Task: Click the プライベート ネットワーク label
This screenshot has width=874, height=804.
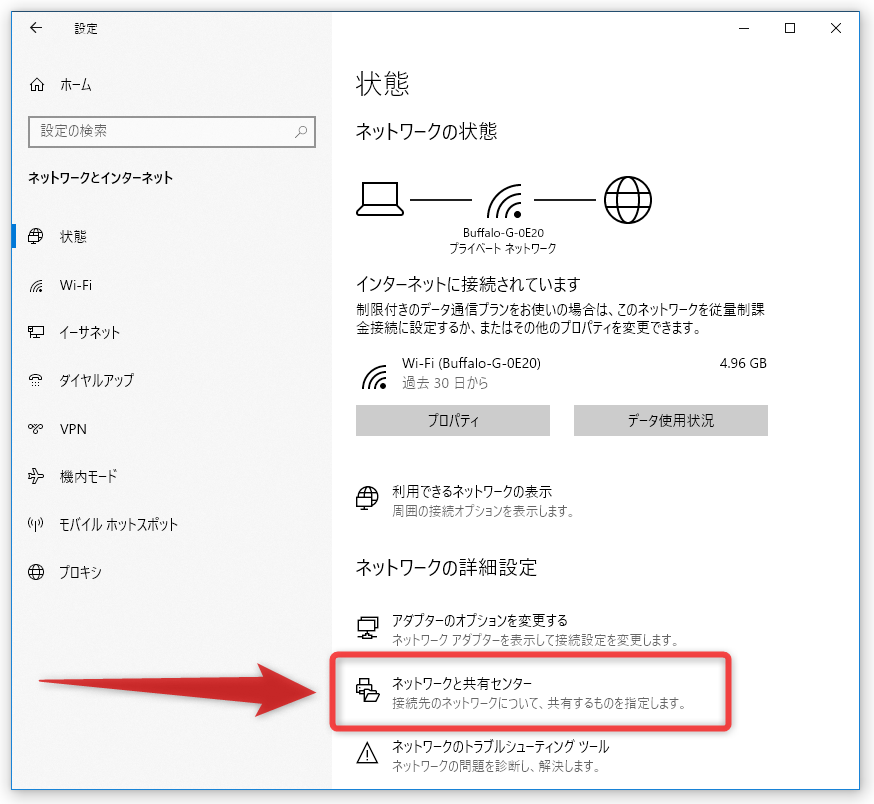Action: coord(503,249)
